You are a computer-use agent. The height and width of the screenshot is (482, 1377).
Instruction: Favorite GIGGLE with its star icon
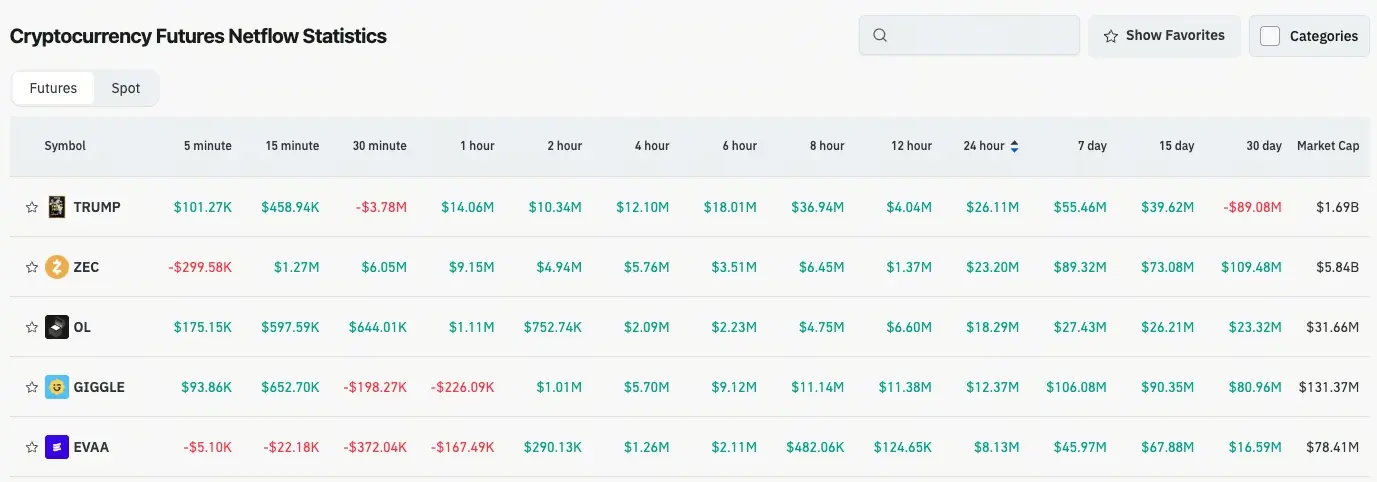[x=32, y=387]
